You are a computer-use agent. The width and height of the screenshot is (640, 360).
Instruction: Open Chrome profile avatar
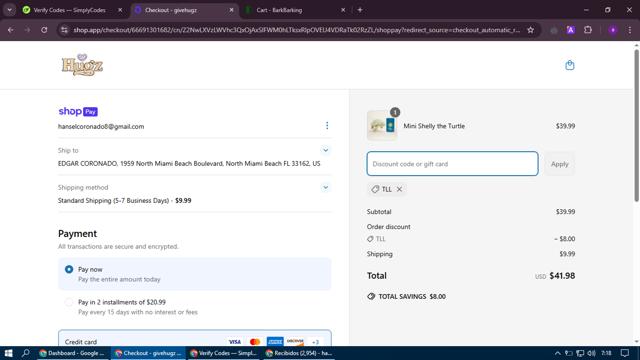pyautogui.click(x=613, y=30)
